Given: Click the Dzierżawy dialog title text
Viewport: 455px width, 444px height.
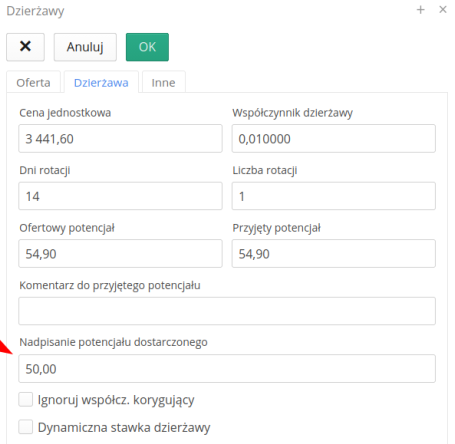Looking at the screenshot, I should (35, 11).
